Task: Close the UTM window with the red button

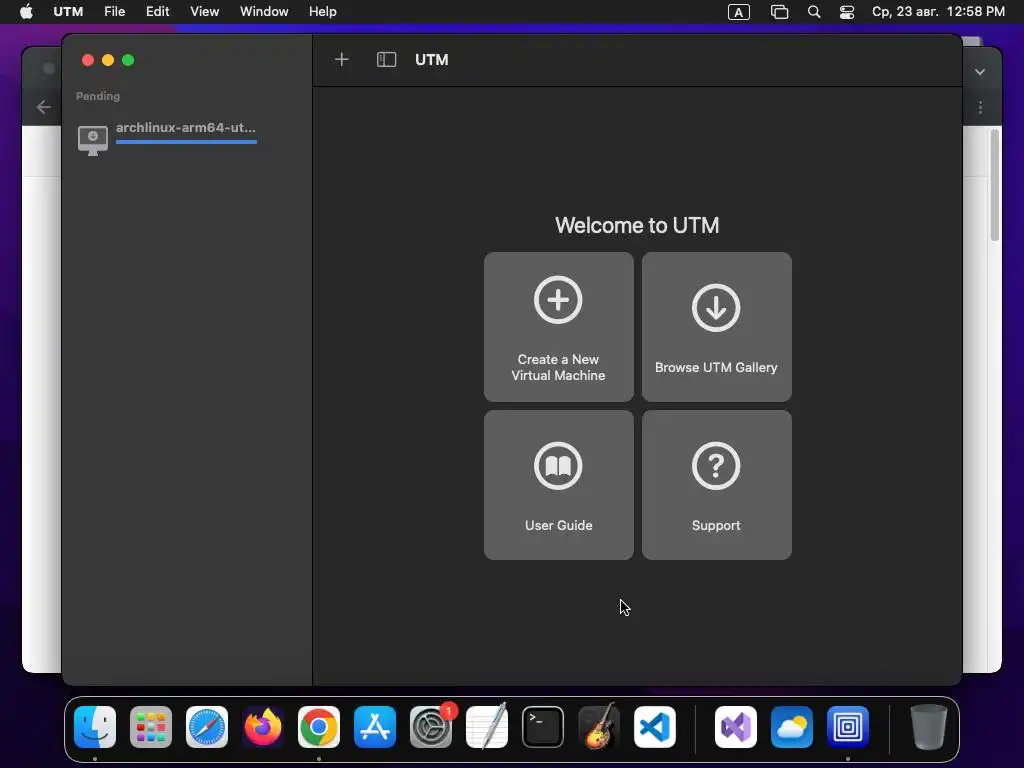Action: [88, 60]
